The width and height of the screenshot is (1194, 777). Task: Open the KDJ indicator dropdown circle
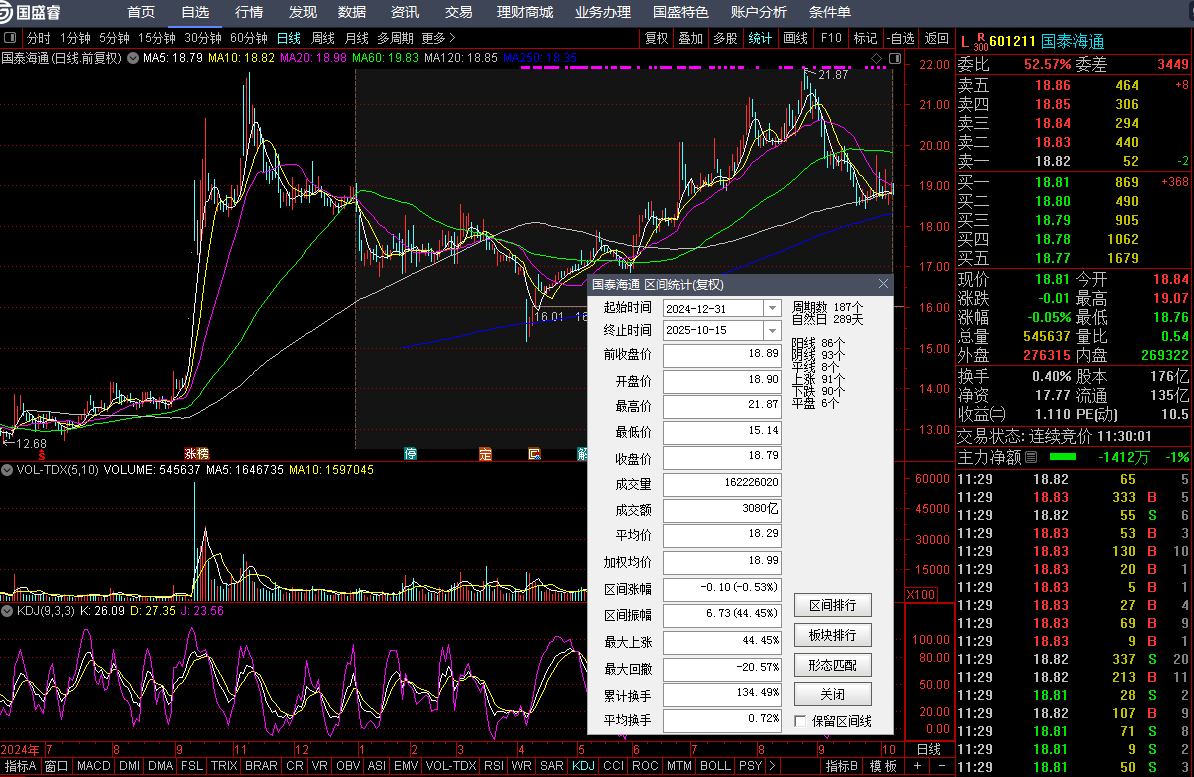coord(7,611)
